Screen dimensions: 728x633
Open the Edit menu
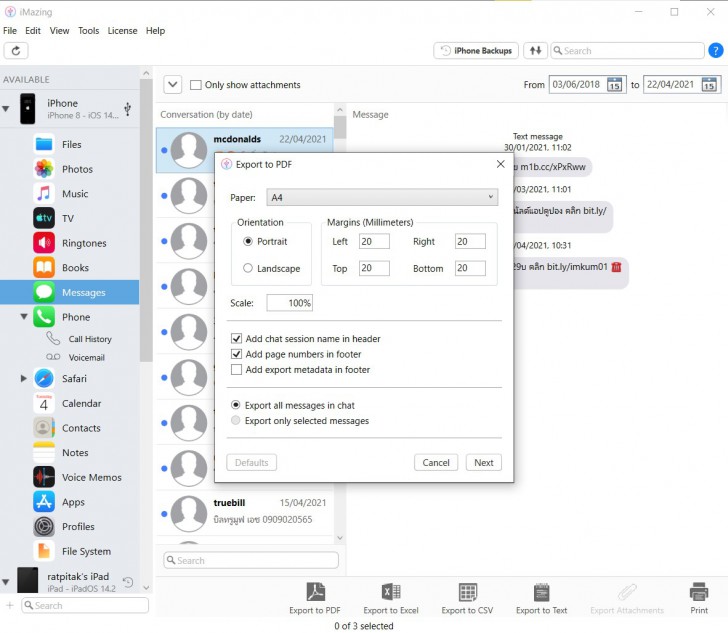tap(33, 31)
